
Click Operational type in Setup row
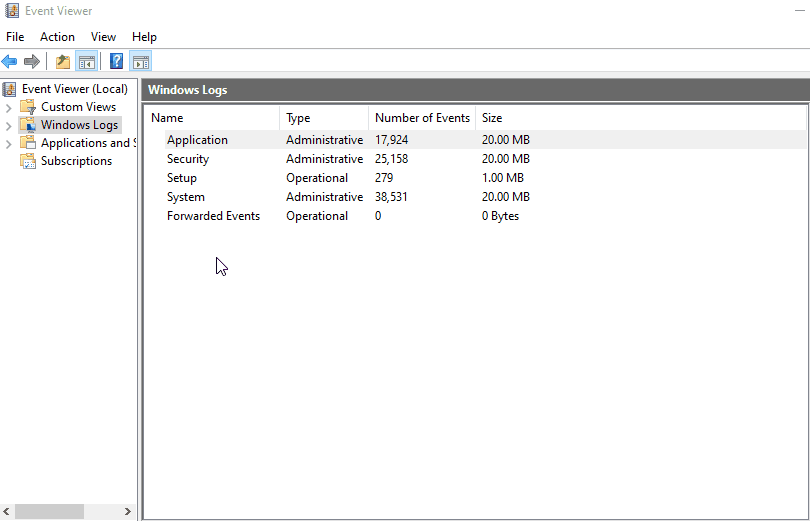click(x=317, y=178)
